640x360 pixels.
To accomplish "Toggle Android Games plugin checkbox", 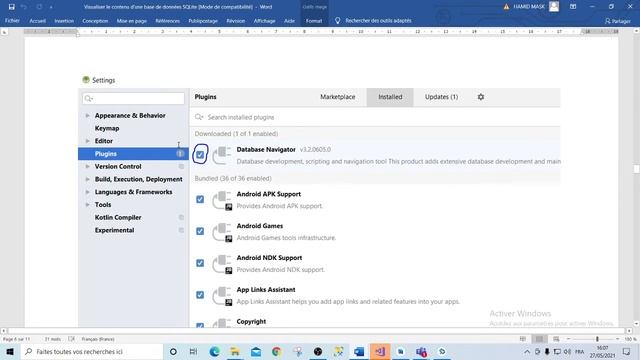I will pyautogui.click(x=200, y=231).
